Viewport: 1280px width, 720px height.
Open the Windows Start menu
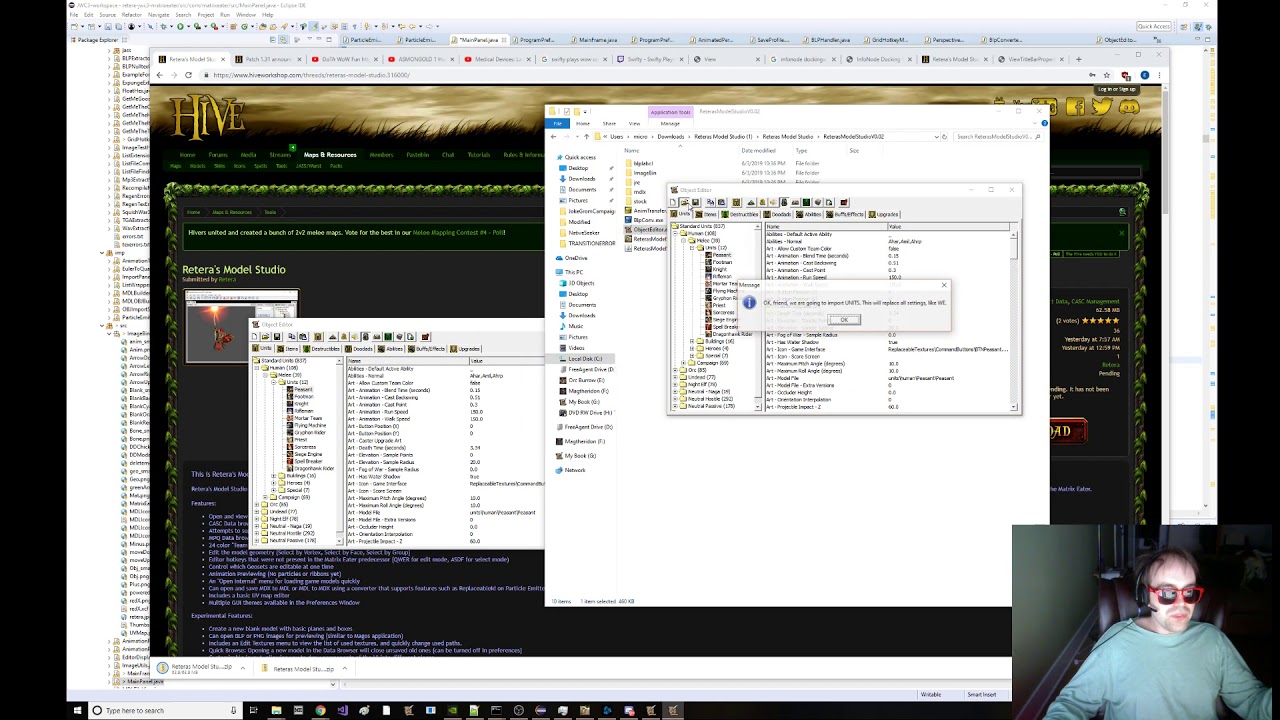click(77, 711)
